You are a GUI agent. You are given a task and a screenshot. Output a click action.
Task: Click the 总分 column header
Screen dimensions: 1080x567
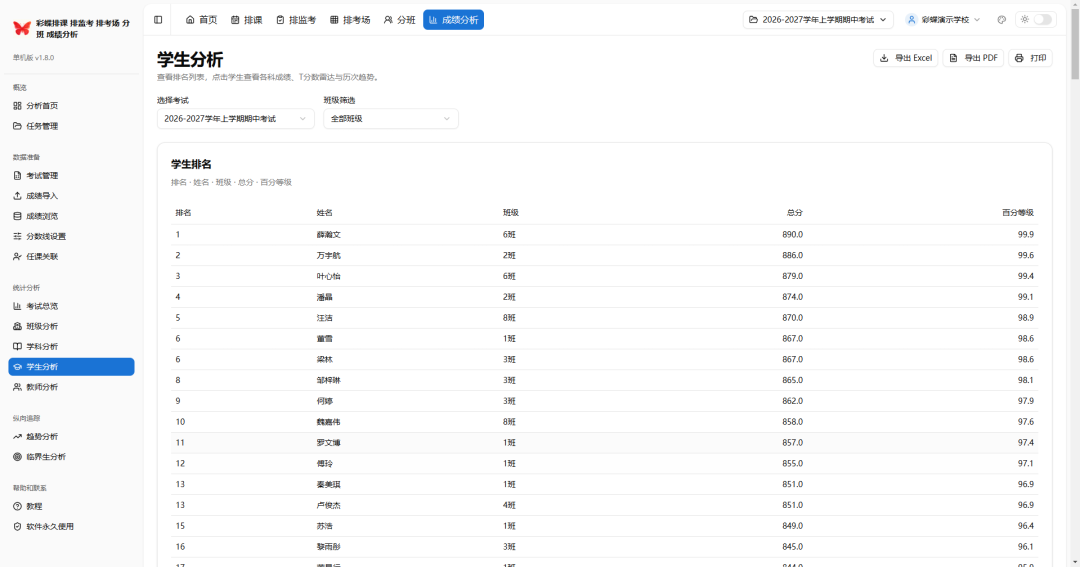794,213
